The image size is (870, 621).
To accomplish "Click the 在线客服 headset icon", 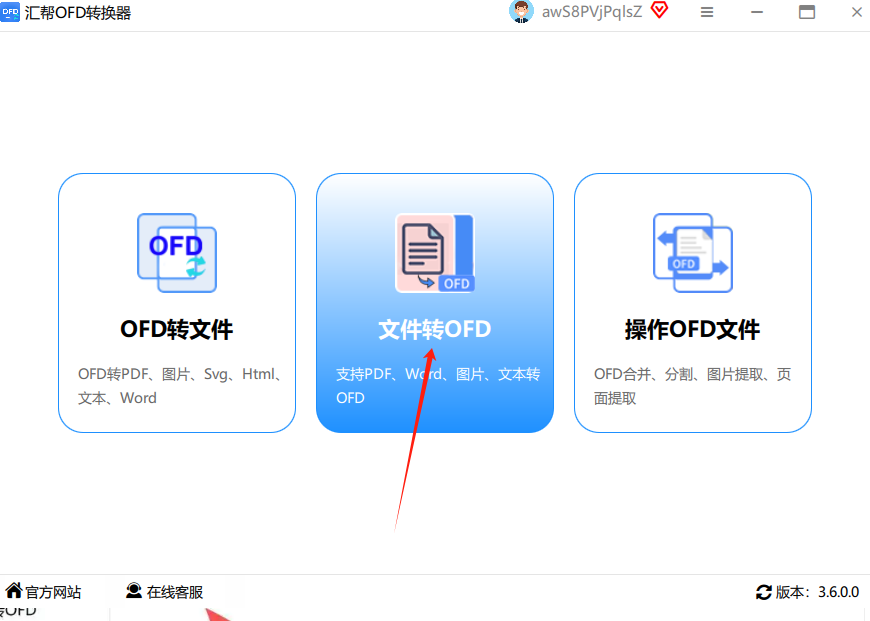I will click(x=134, y=590).
